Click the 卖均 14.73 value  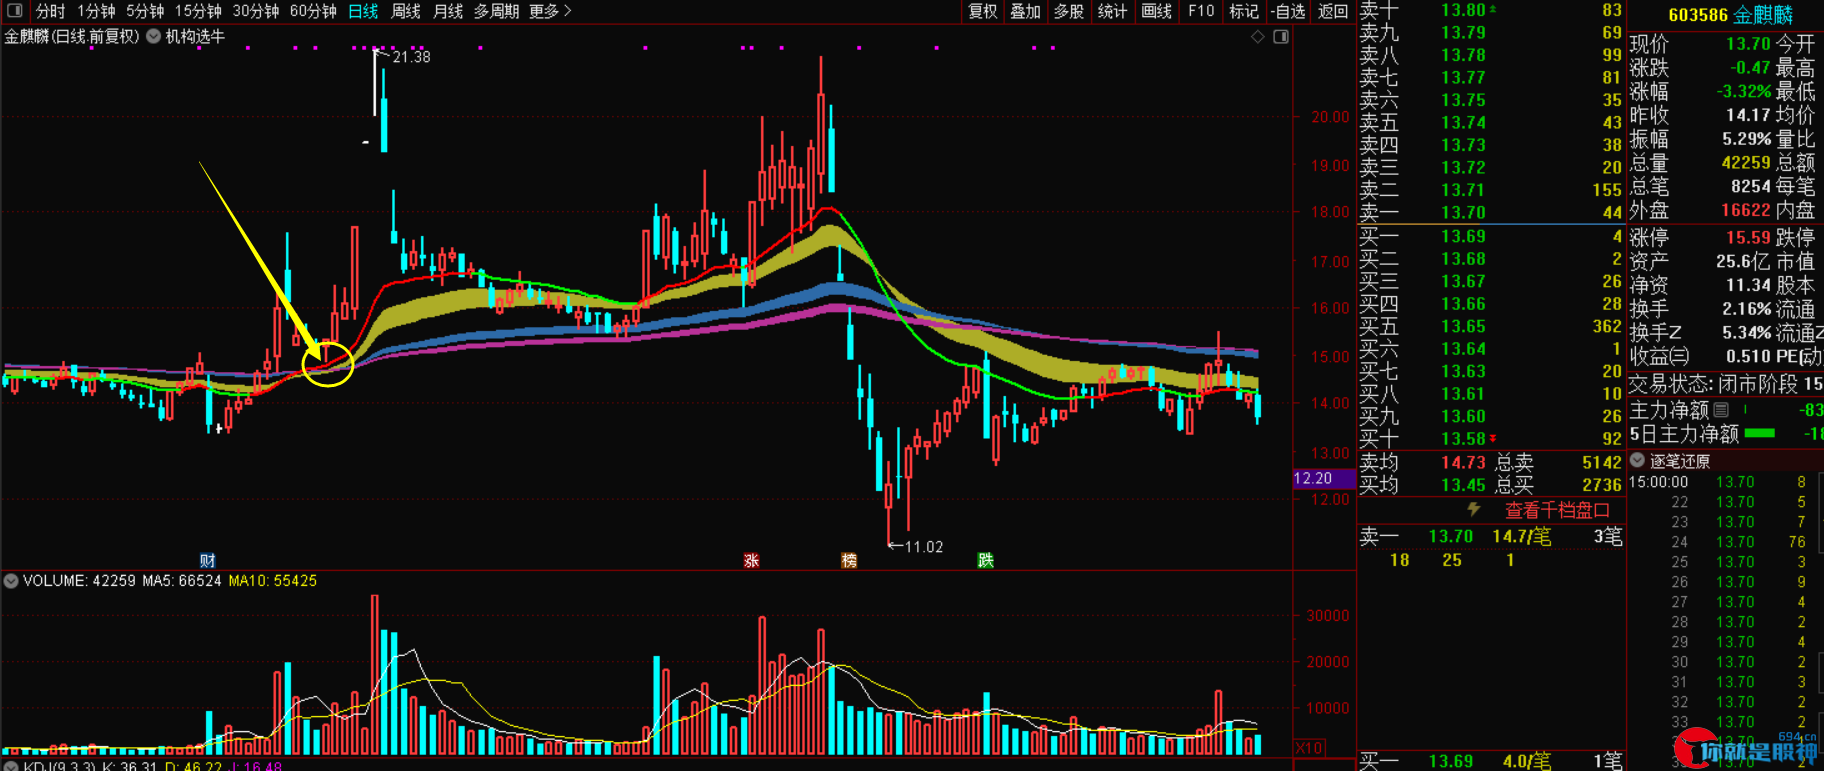pyautogui.click(x=1463, y=463)
